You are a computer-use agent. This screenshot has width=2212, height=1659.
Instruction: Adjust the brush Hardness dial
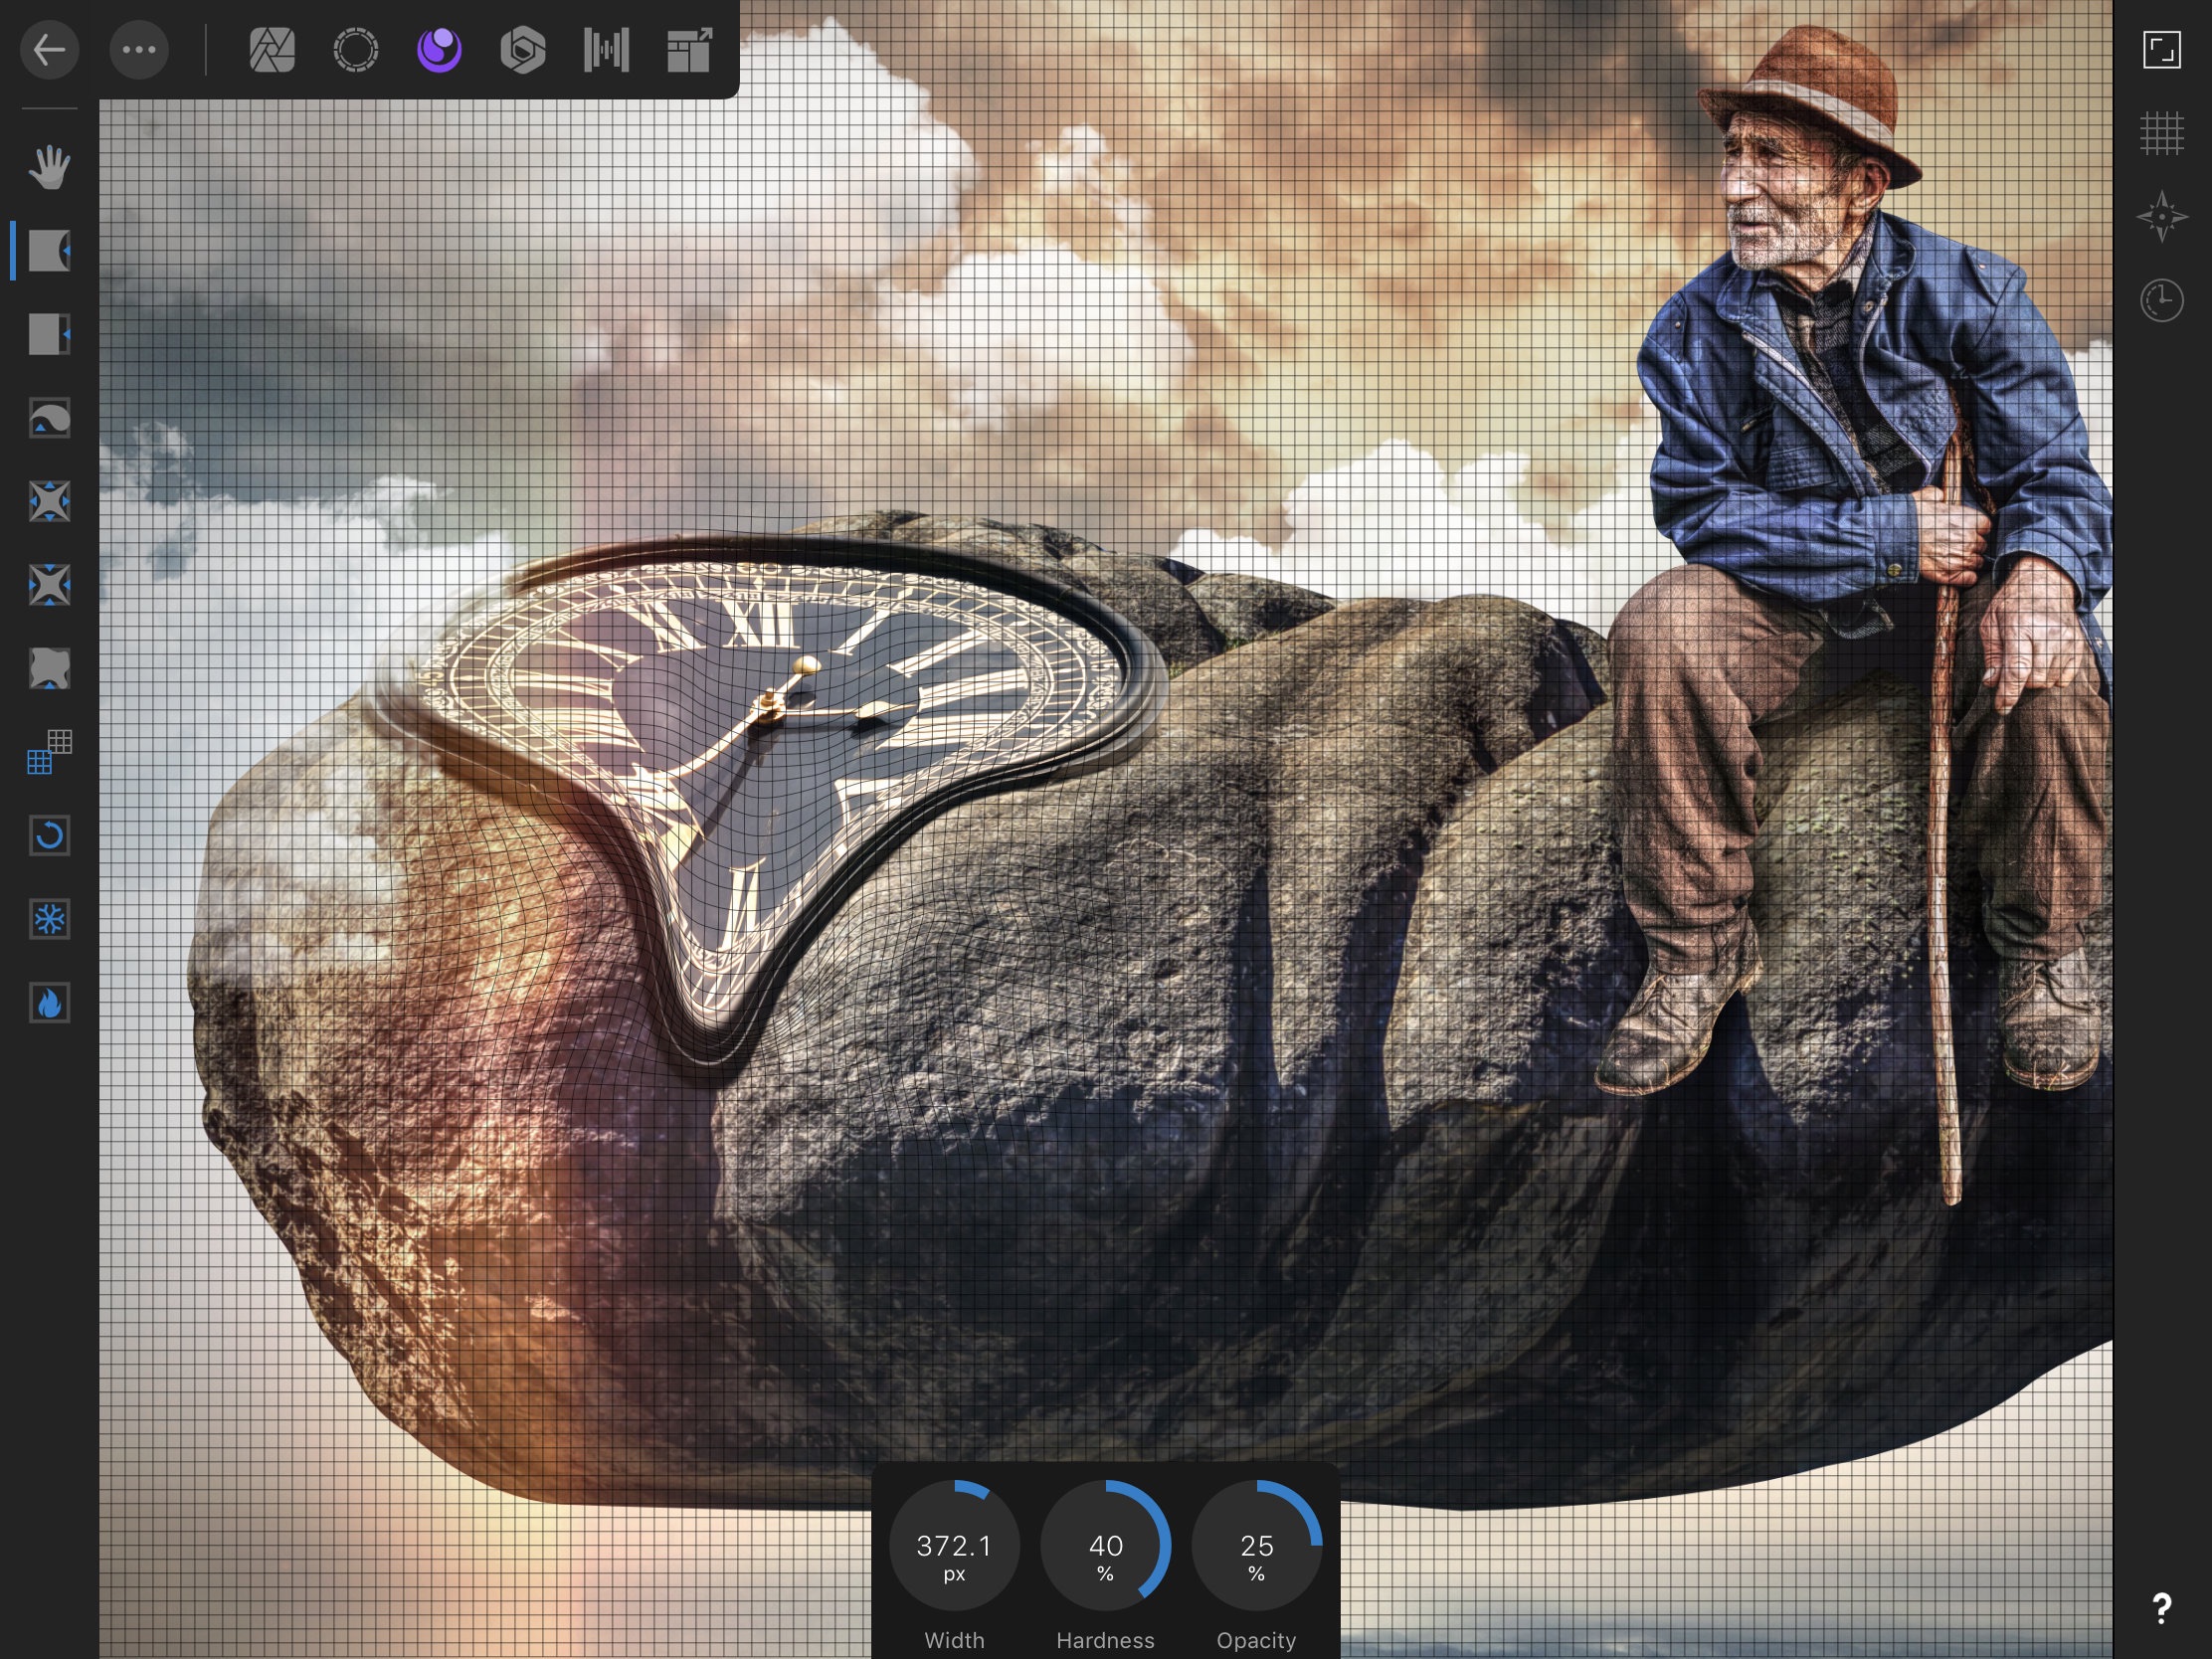(1105, 1545)
